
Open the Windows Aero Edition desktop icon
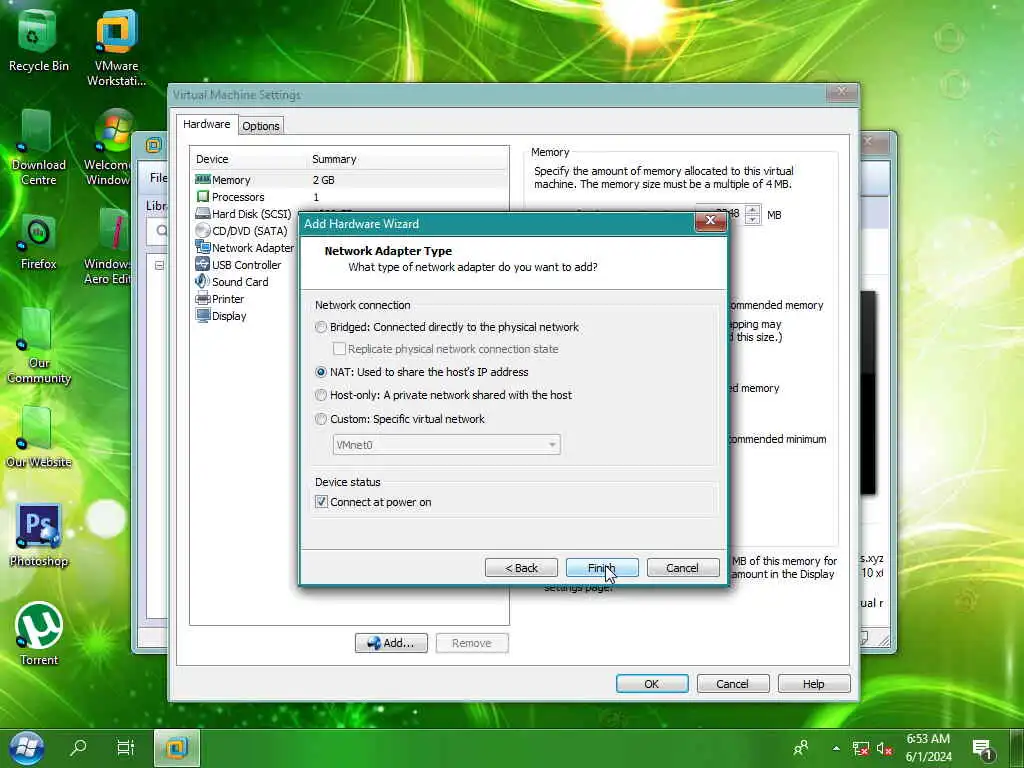click(x=108, y=247)
